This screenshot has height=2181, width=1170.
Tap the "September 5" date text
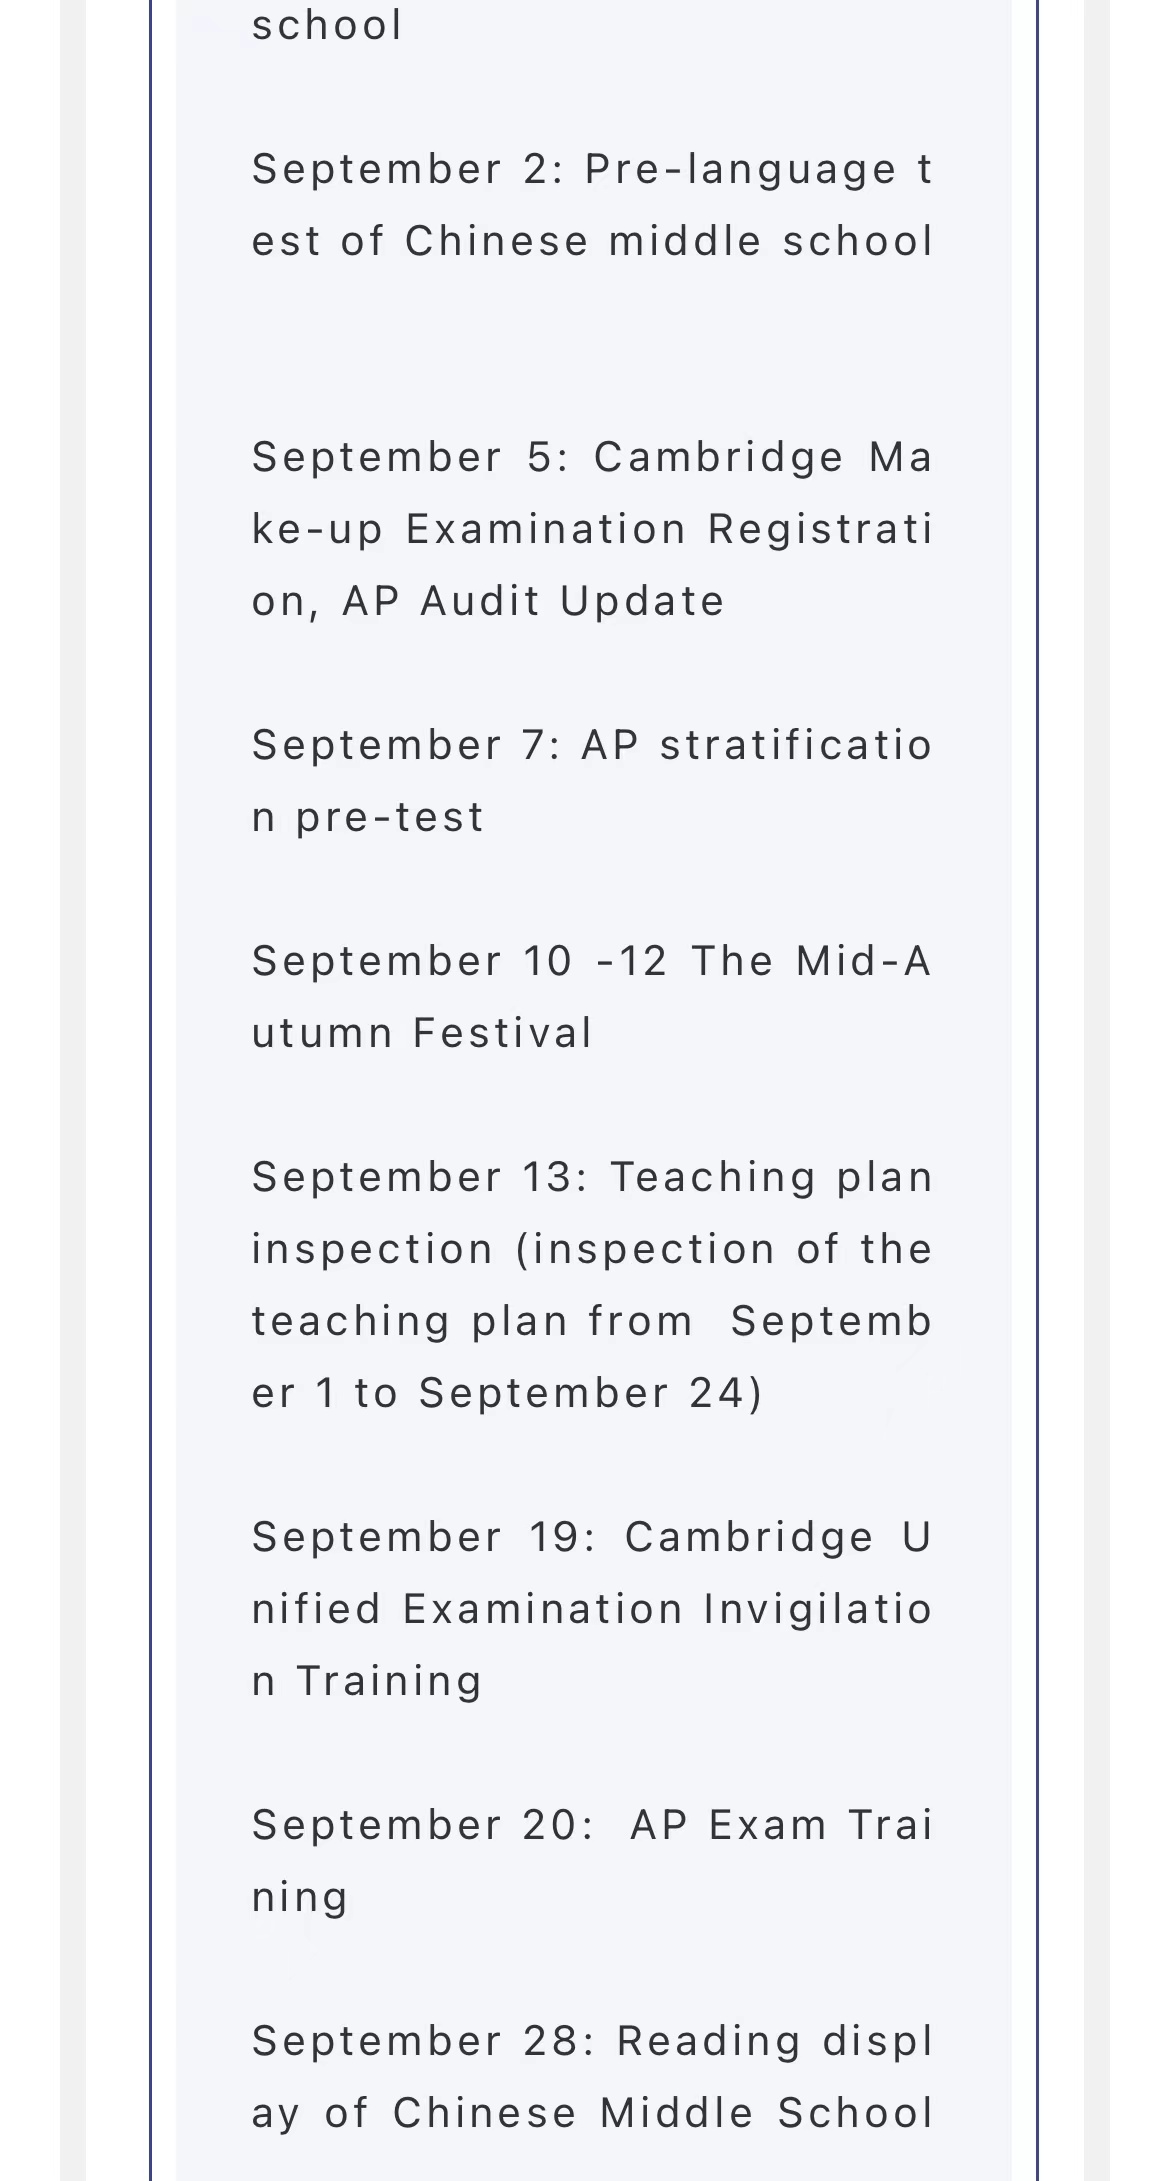coord(403,457)
